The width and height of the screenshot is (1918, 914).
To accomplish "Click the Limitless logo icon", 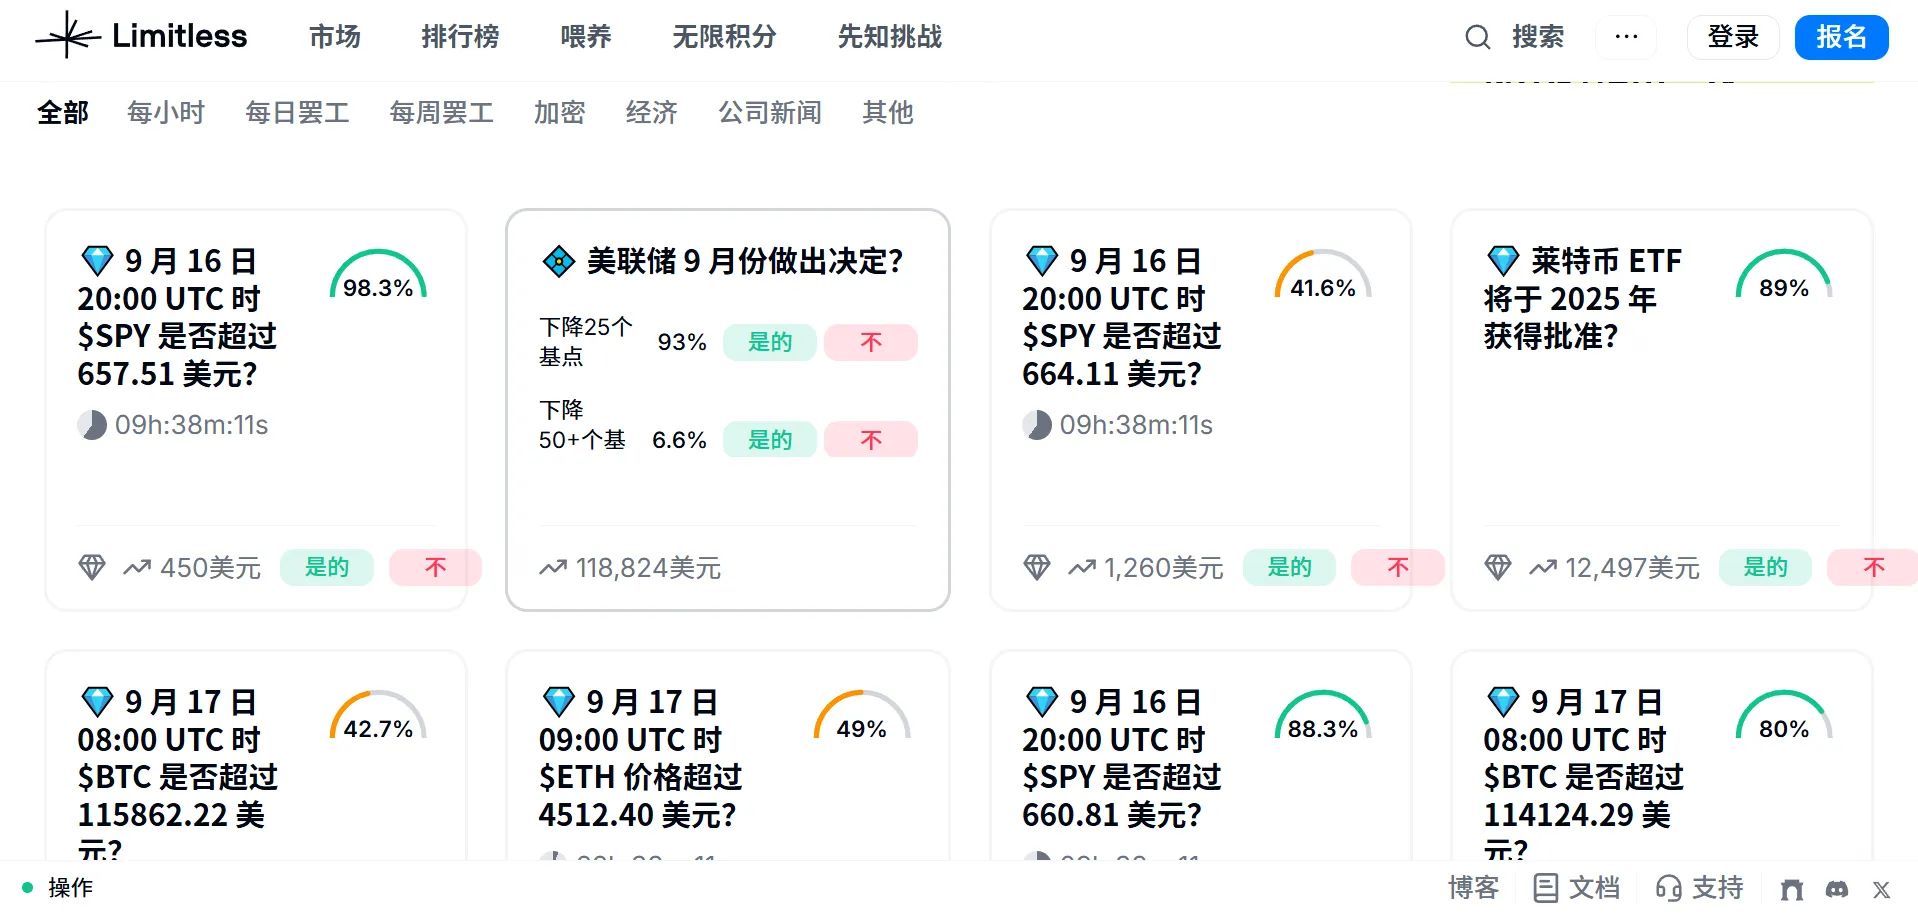I will pos(68,36).
